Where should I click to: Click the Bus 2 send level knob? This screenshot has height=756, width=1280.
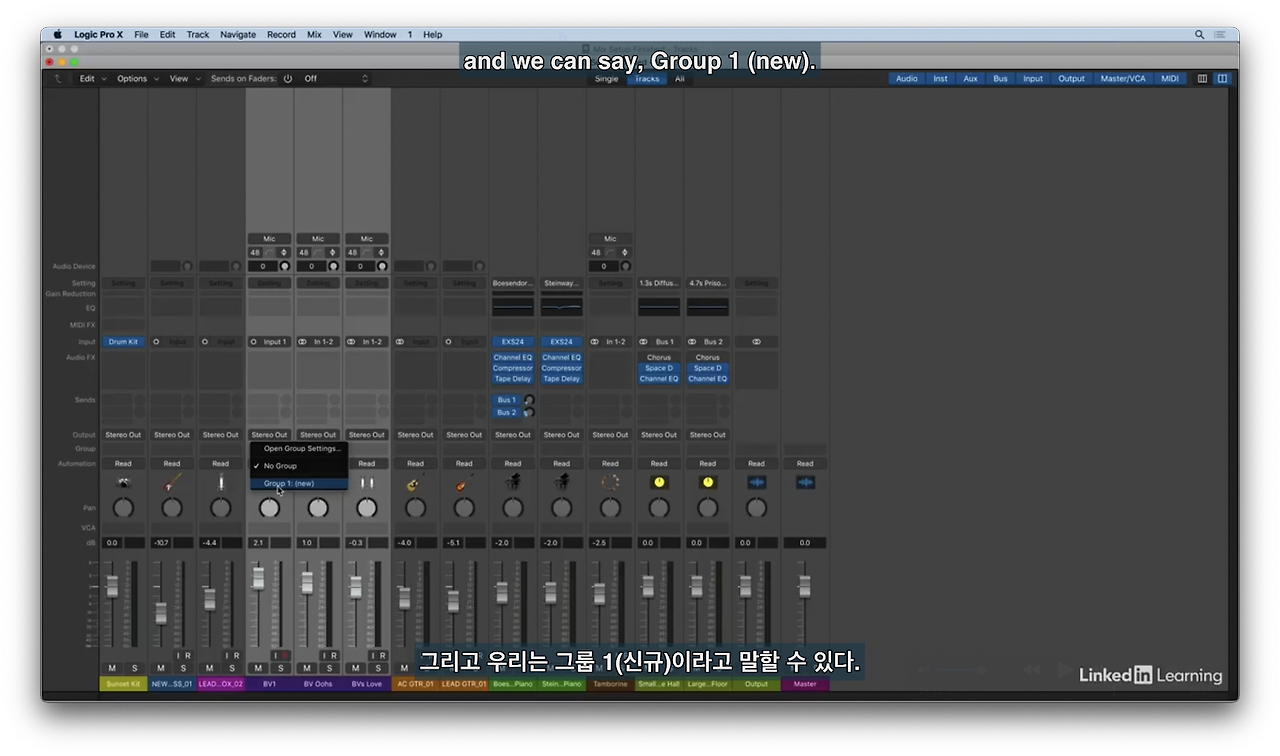click(x=529, y=412)
